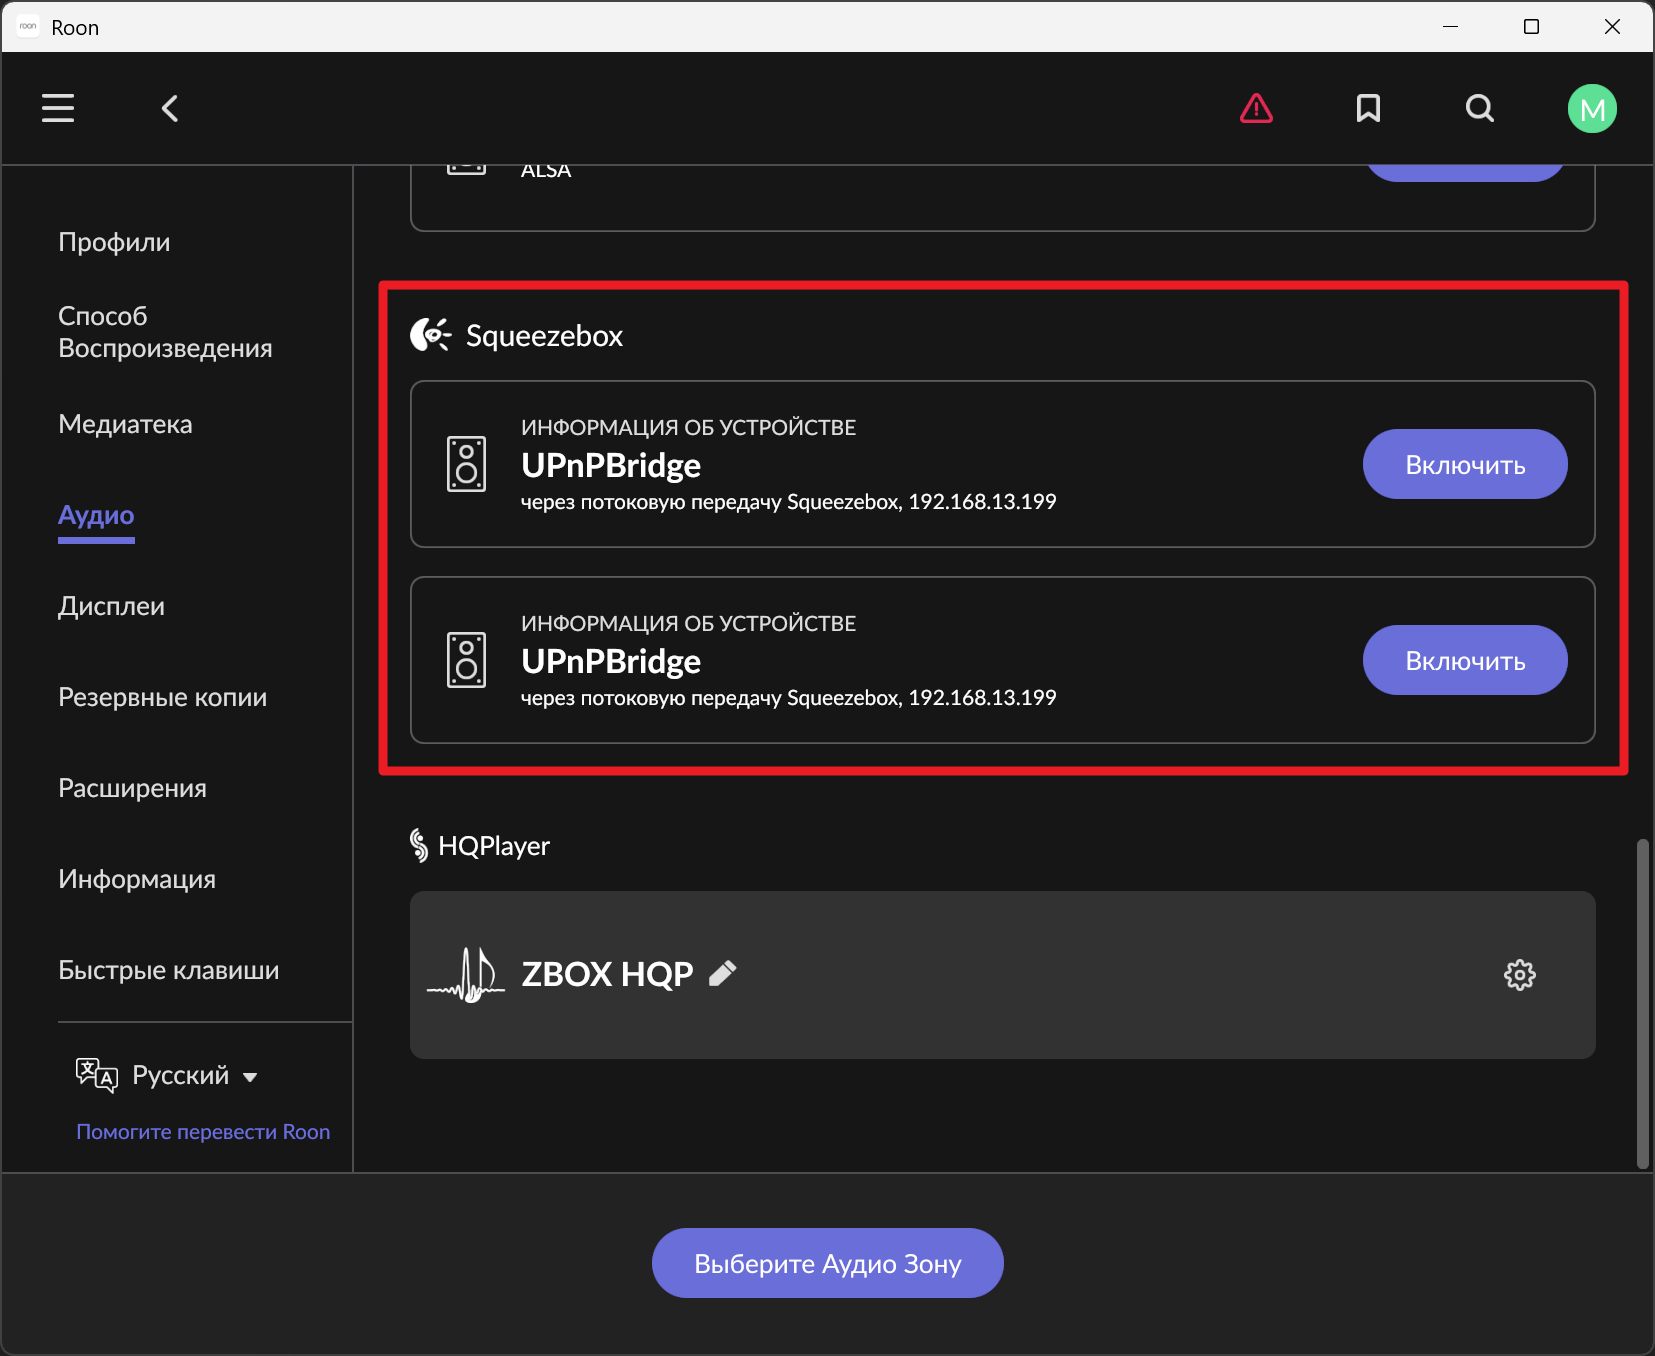
Task: Open the red warning alert icon
Action: [x=1256, y=108]
